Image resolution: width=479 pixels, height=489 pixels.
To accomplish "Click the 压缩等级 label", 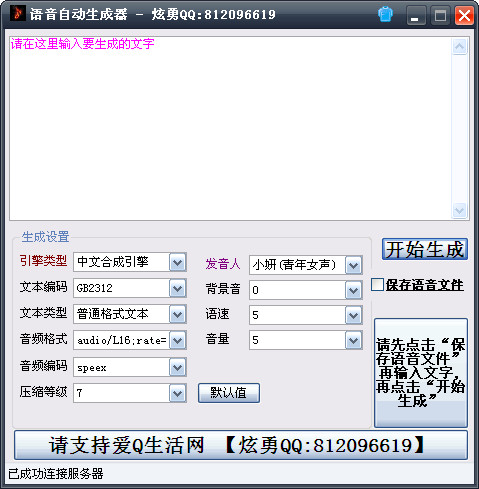I will pos(43,392).
